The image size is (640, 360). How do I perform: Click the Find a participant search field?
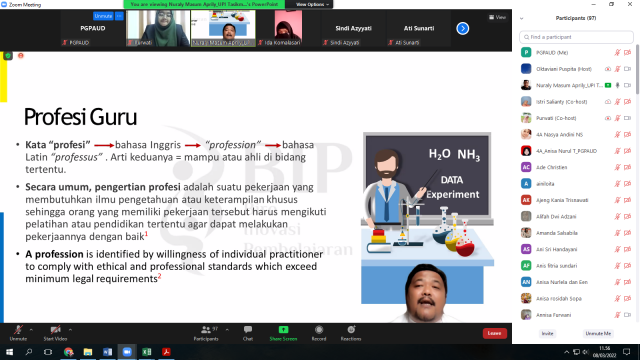(576, 37)
